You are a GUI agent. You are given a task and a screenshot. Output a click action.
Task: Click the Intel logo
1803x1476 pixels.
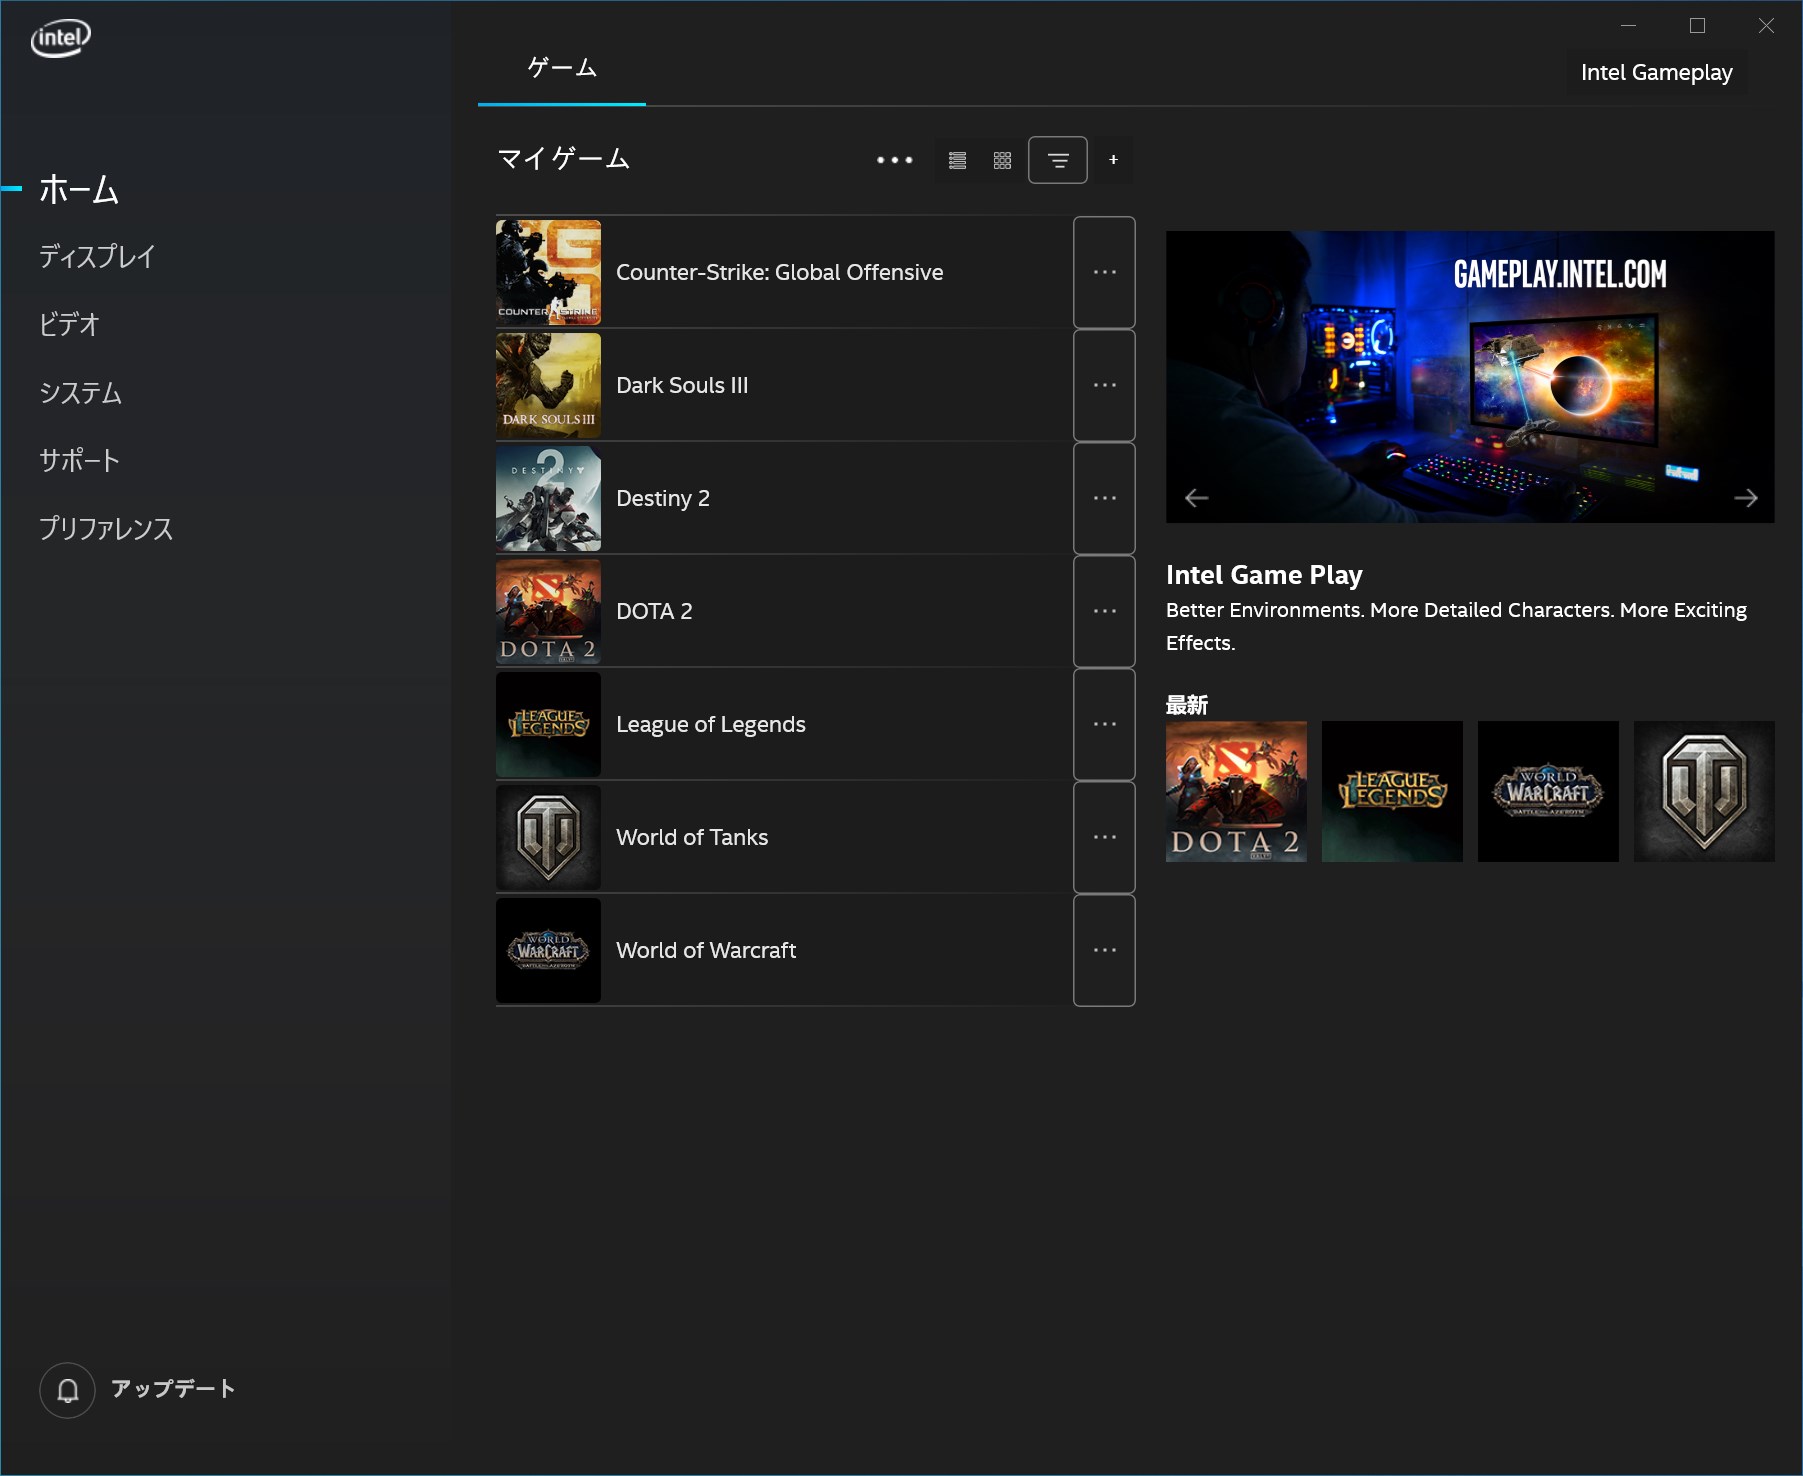click(x=61, y=38)
